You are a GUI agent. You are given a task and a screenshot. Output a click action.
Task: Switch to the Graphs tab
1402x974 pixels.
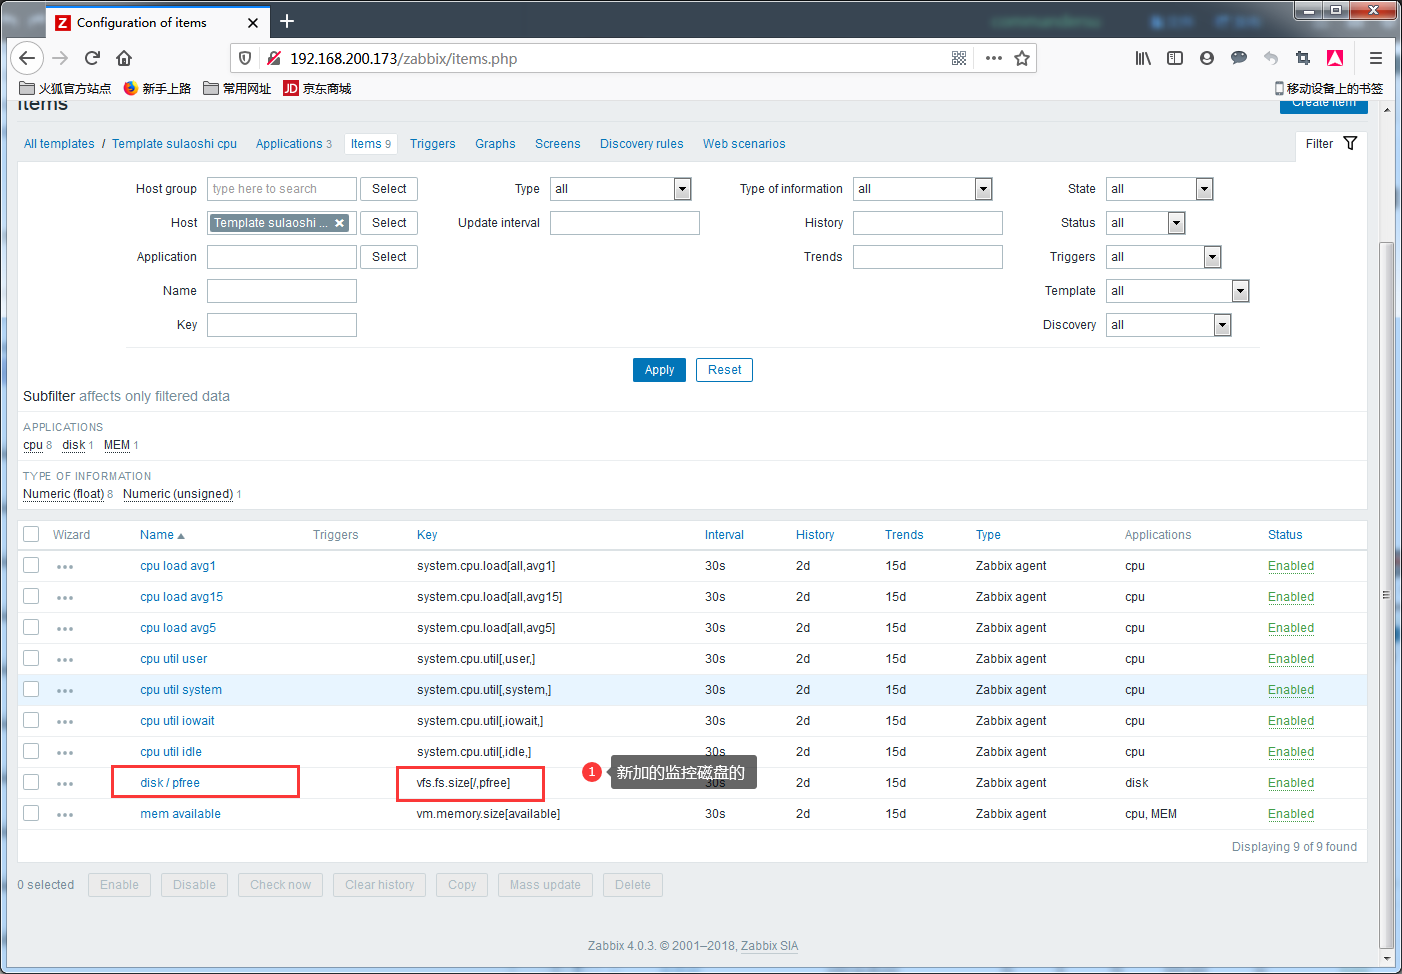495,144
